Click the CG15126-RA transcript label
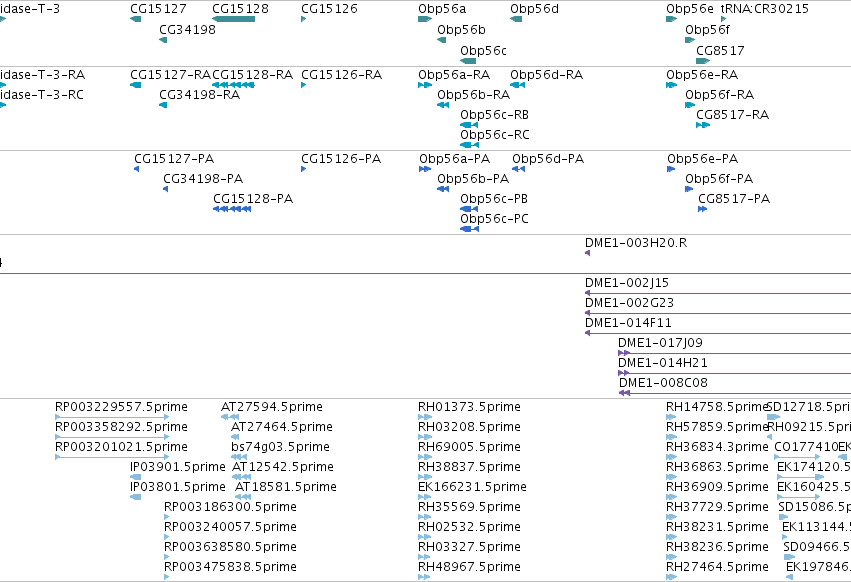This screenshot has height=582, width=851. tap(341, 74)
